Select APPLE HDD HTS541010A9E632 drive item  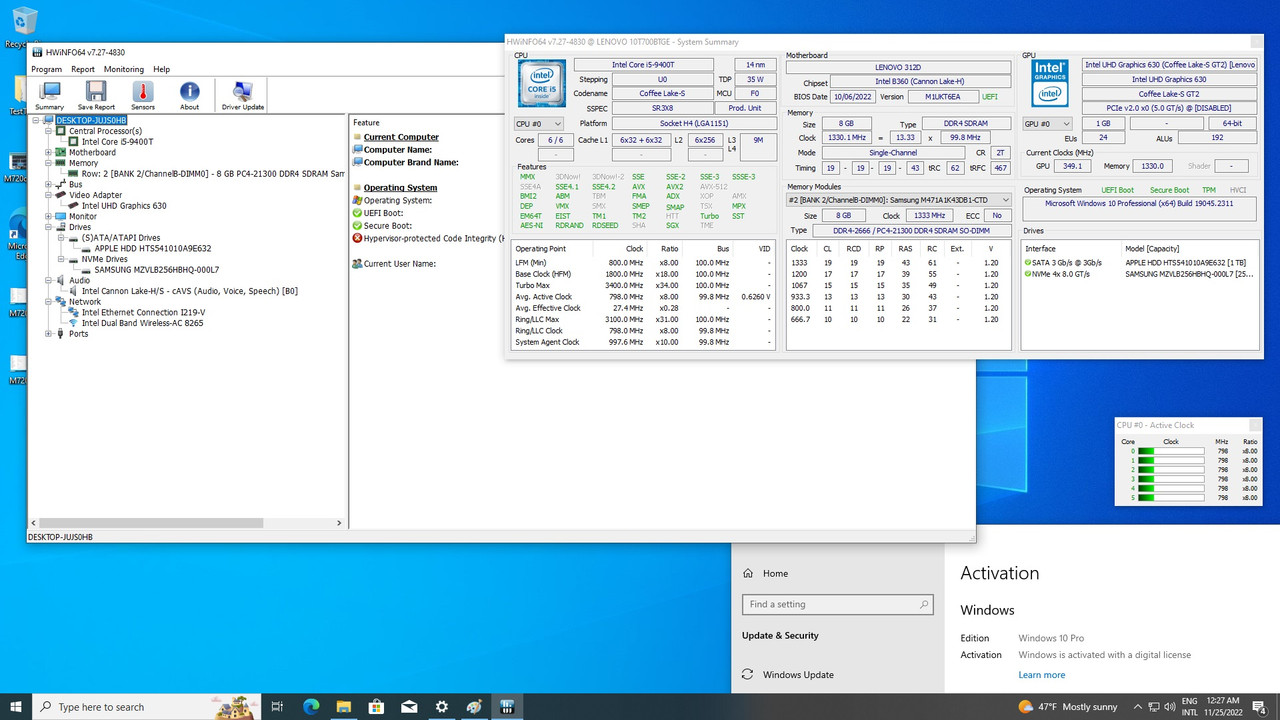[x=153, y=249]
